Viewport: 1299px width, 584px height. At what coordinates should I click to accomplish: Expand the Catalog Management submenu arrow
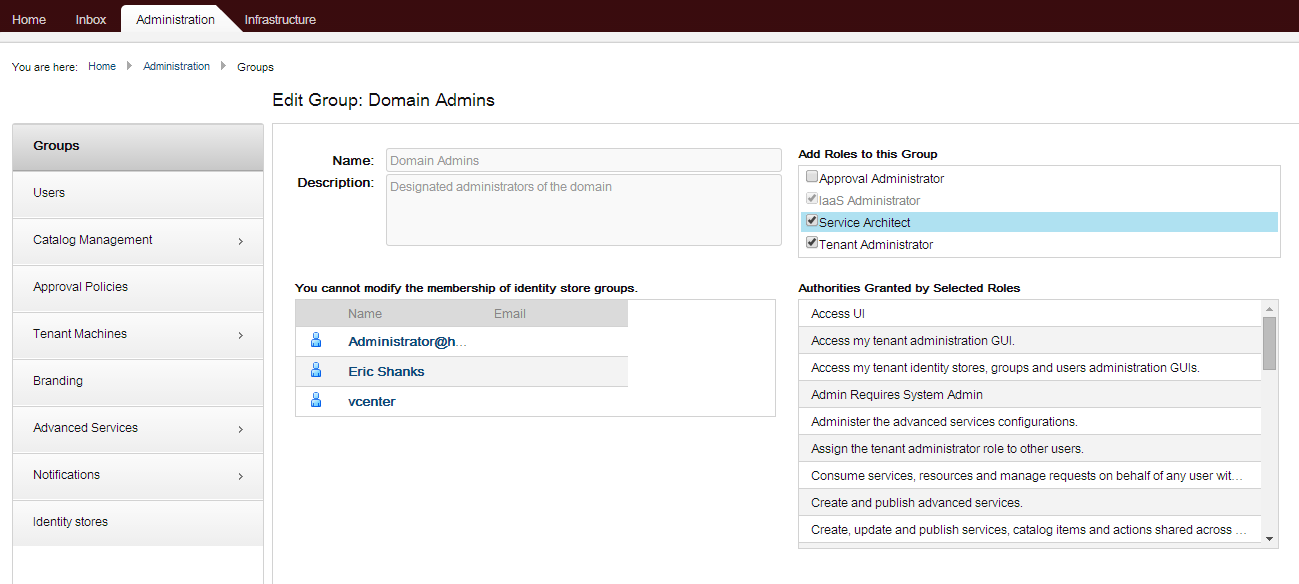240,241
